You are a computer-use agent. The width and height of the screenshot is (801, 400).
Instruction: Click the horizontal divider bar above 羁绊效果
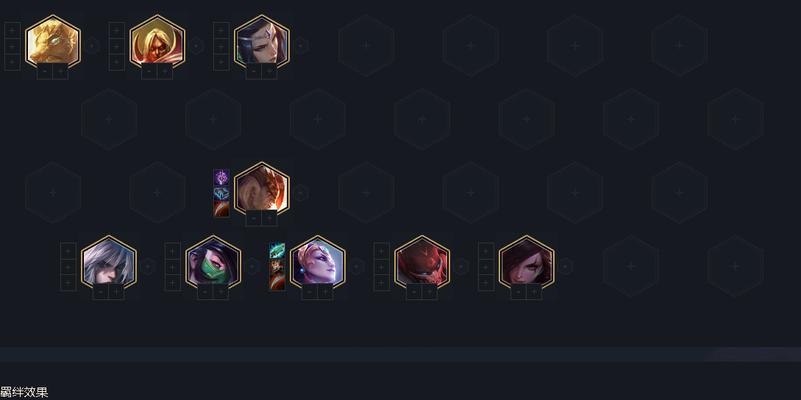pos(400,355)
